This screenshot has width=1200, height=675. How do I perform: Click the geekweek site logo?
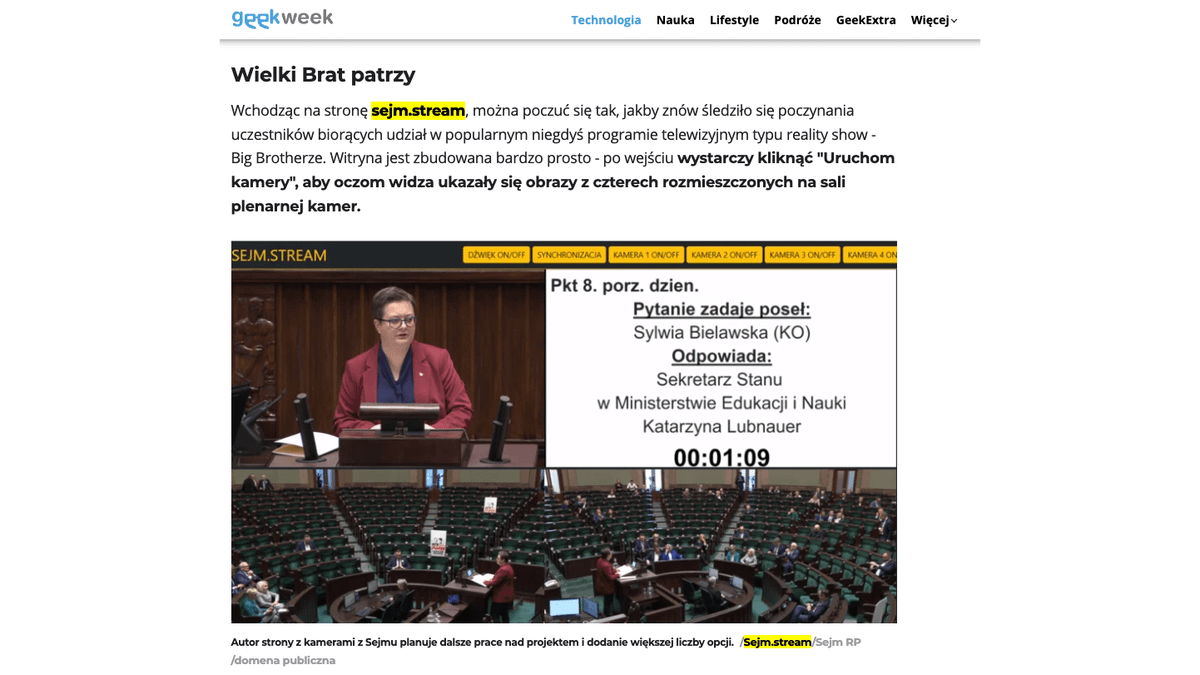282,18
